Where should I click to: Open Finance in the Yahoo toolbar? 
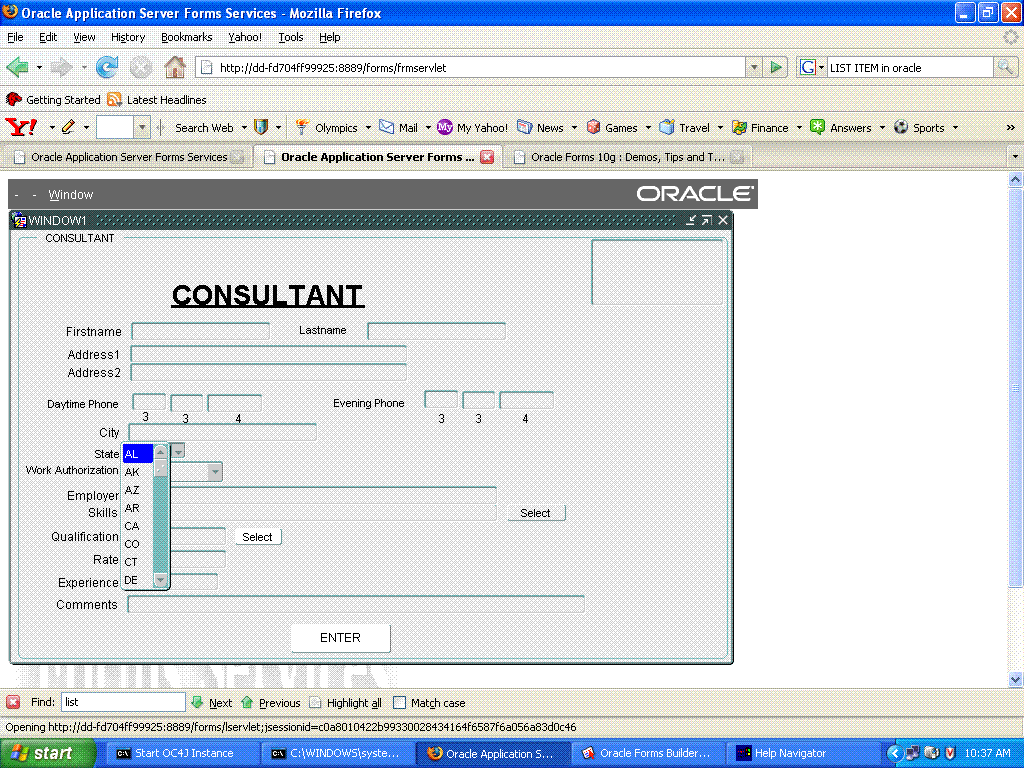pyautogui.click(x=760, y=127)
